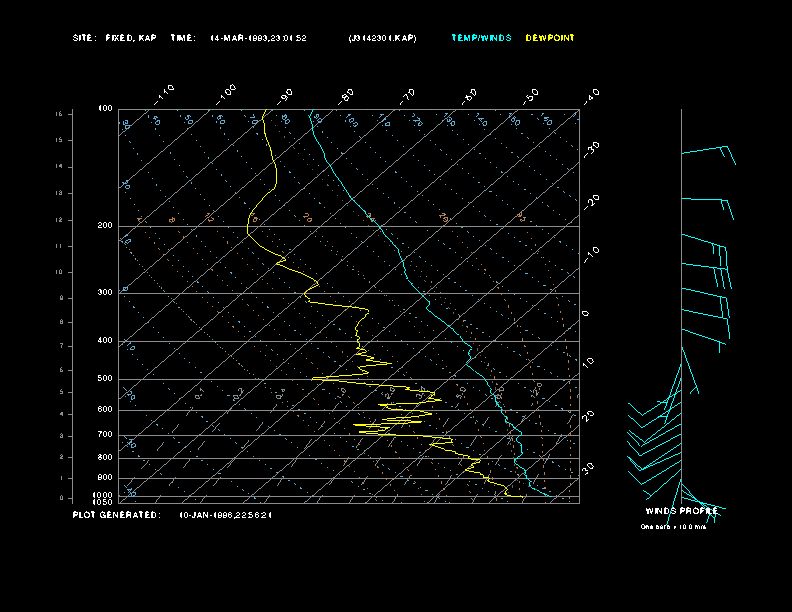792x612 pixels.
Task: Click the 300 pressure level label
Action: (105, 292)
